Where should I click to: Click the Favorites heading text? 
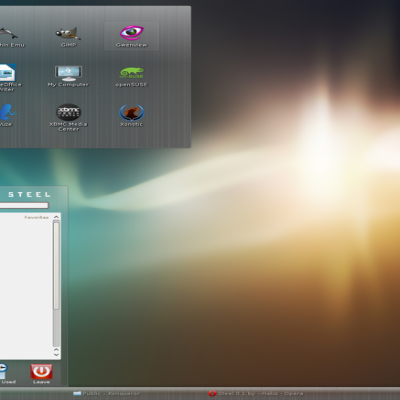(x=36, y=217)
